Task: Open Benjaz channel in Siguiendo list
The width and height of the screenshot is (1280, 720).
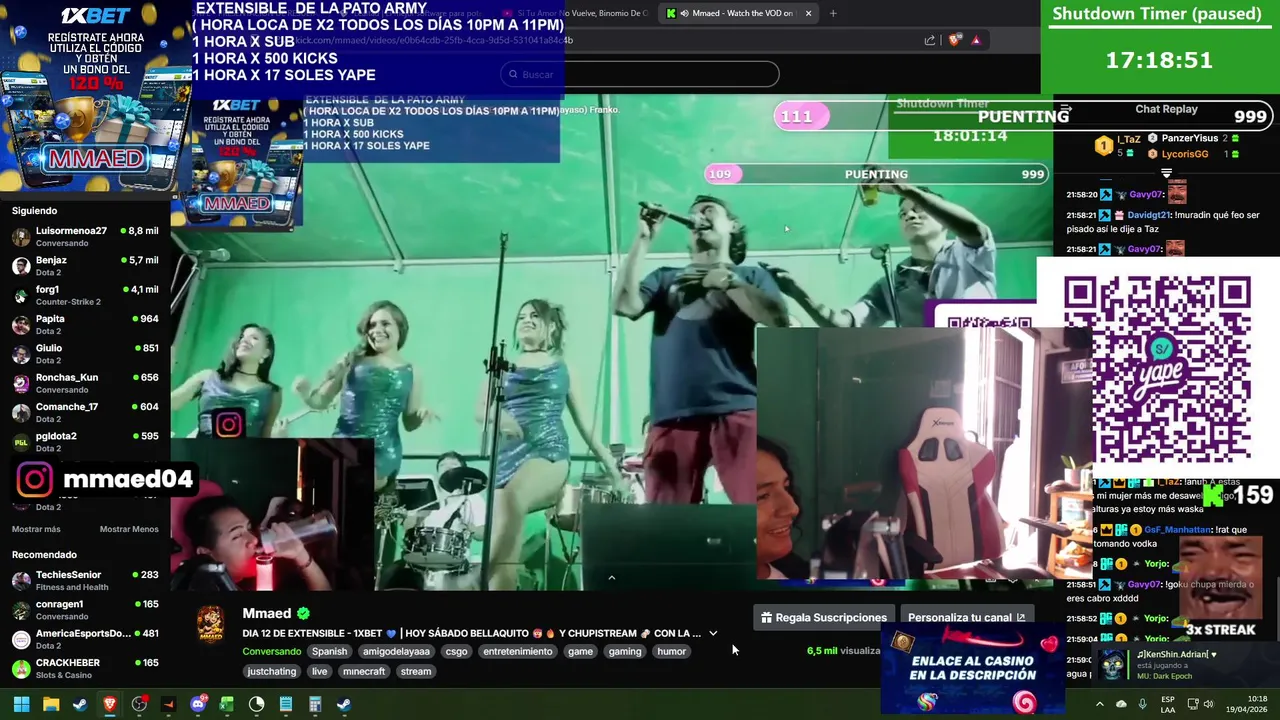Action: [85, 266]
